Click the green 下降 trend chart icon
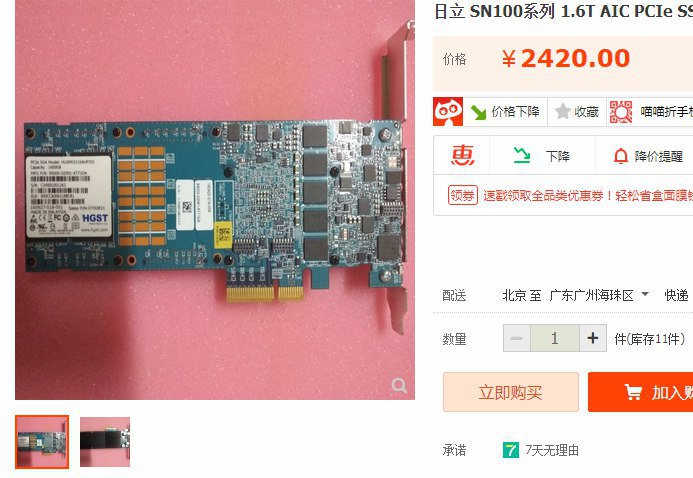This screenshot has width=693, height=478. coord(522,156)
